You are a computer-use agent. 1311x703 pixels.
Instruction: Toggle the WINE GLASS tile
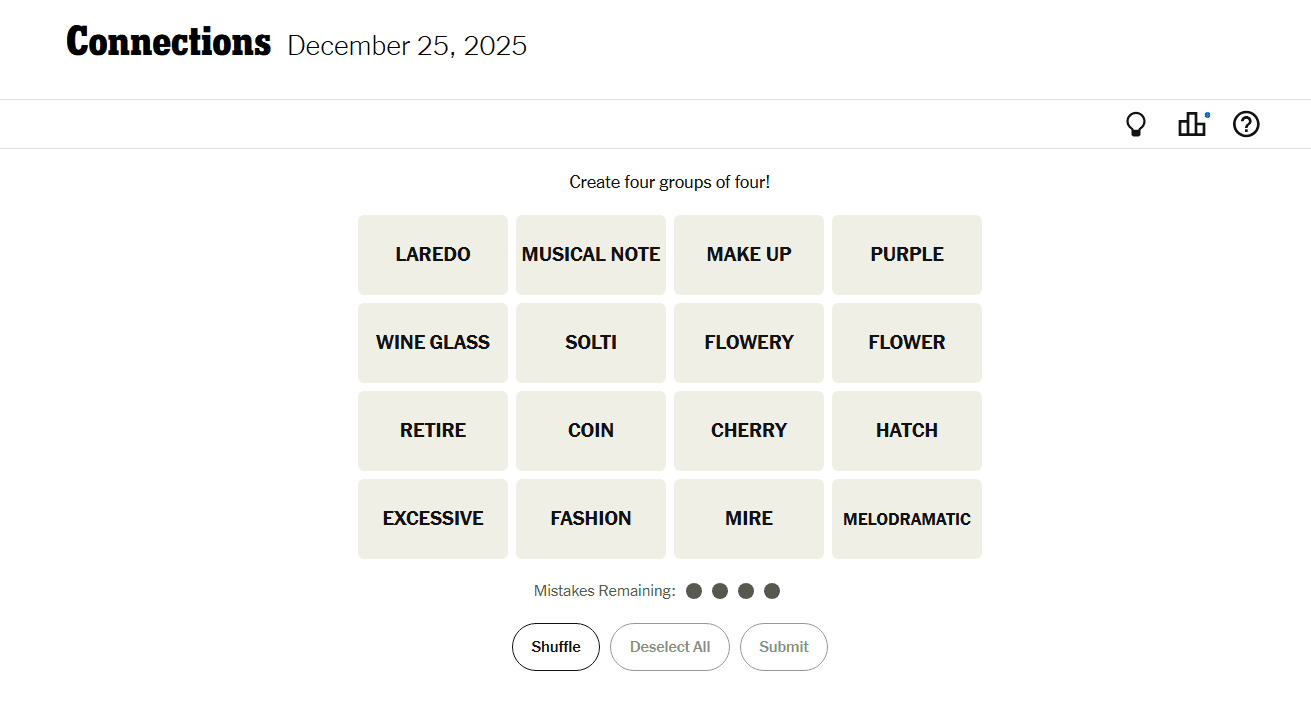point(433,343)
